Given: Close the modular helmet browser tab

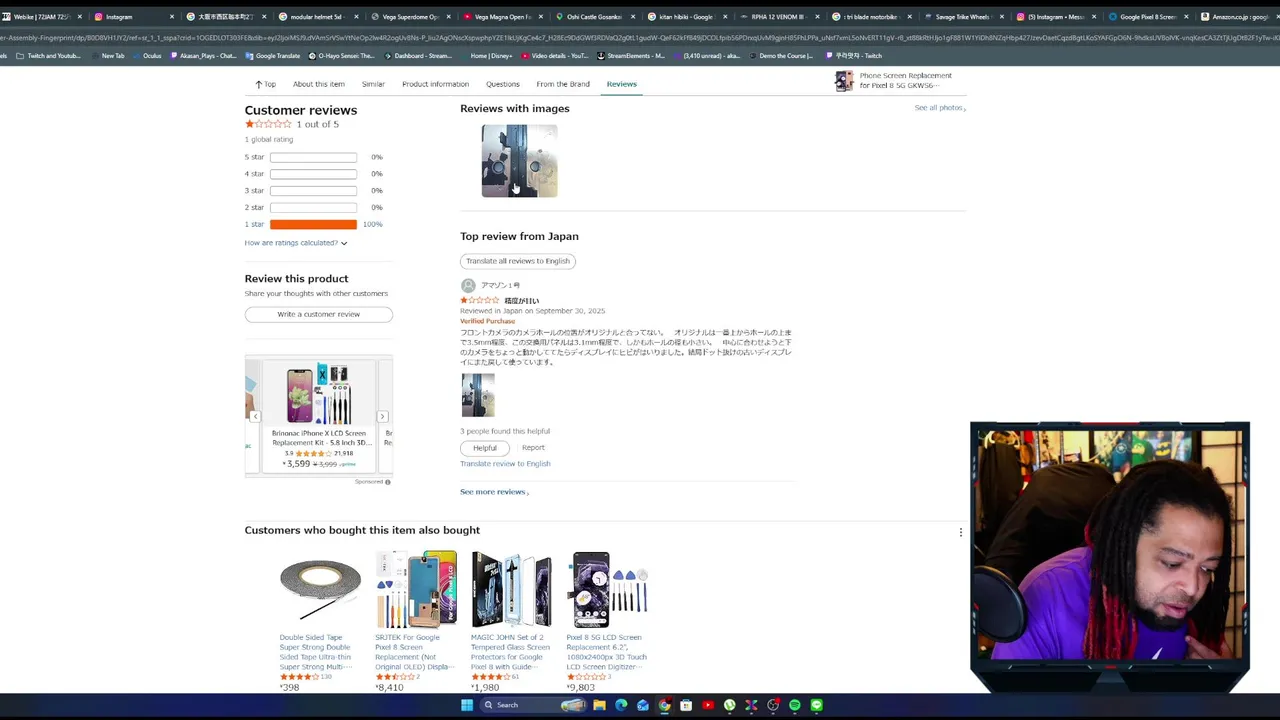Looking at the screenshot, I should (x=357, y=17).
